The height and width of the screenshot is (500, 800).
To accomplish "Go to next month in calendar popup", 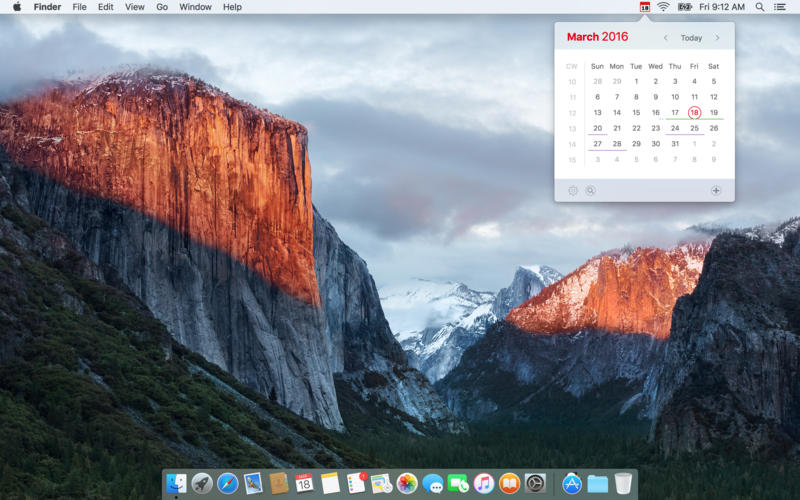I will click(x=717, y=38).
